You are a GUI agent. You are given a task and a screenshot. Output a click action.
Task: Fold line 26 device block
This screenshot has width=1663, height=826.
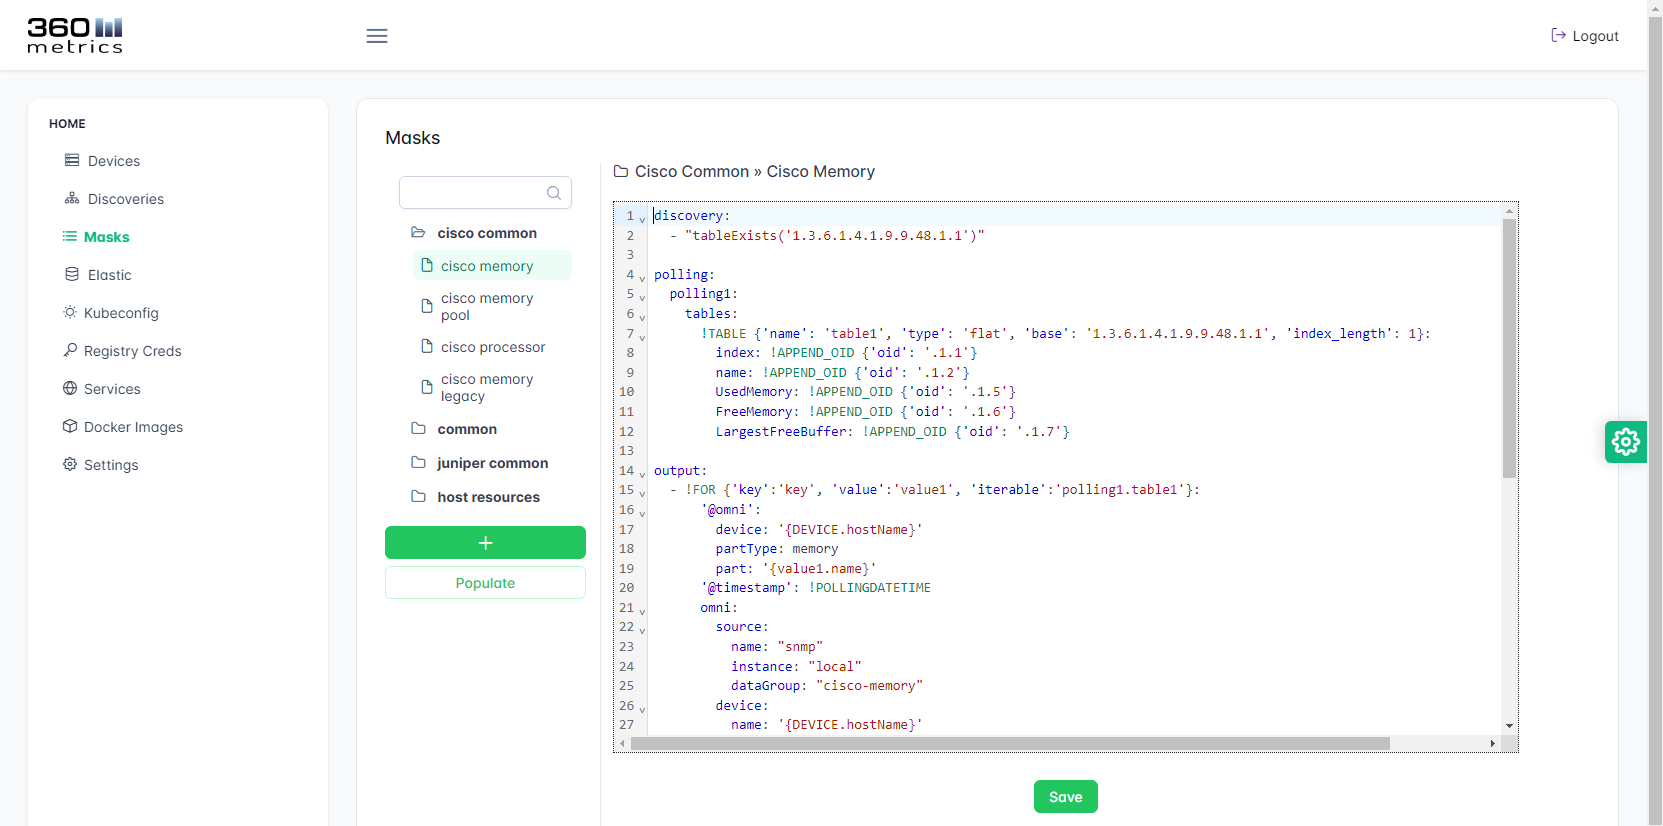click(642, 709)
